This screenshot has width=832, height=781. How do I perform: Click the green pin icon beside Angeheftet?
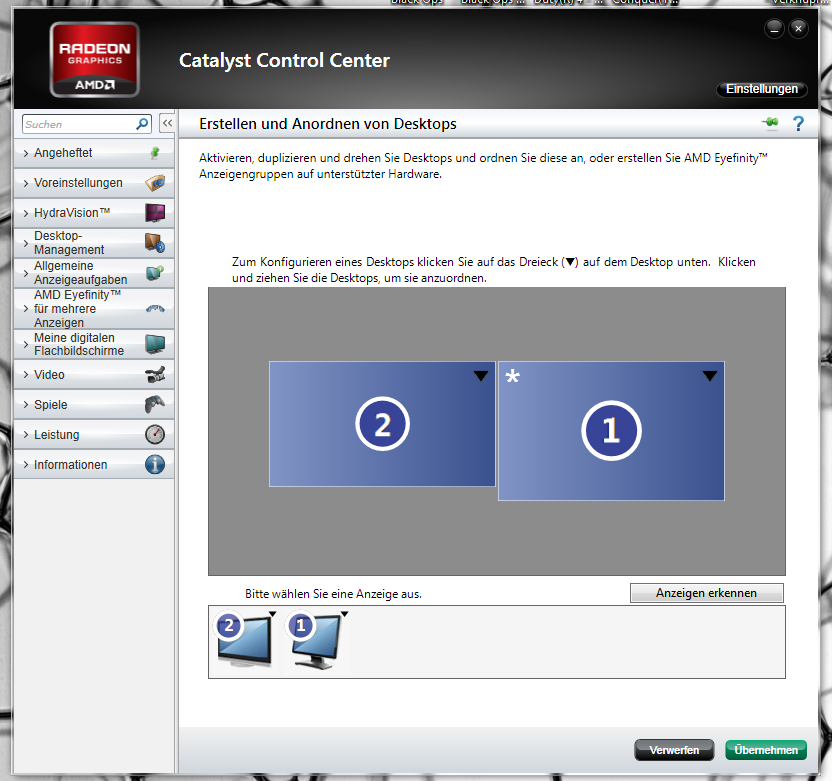tap(155, 153)
